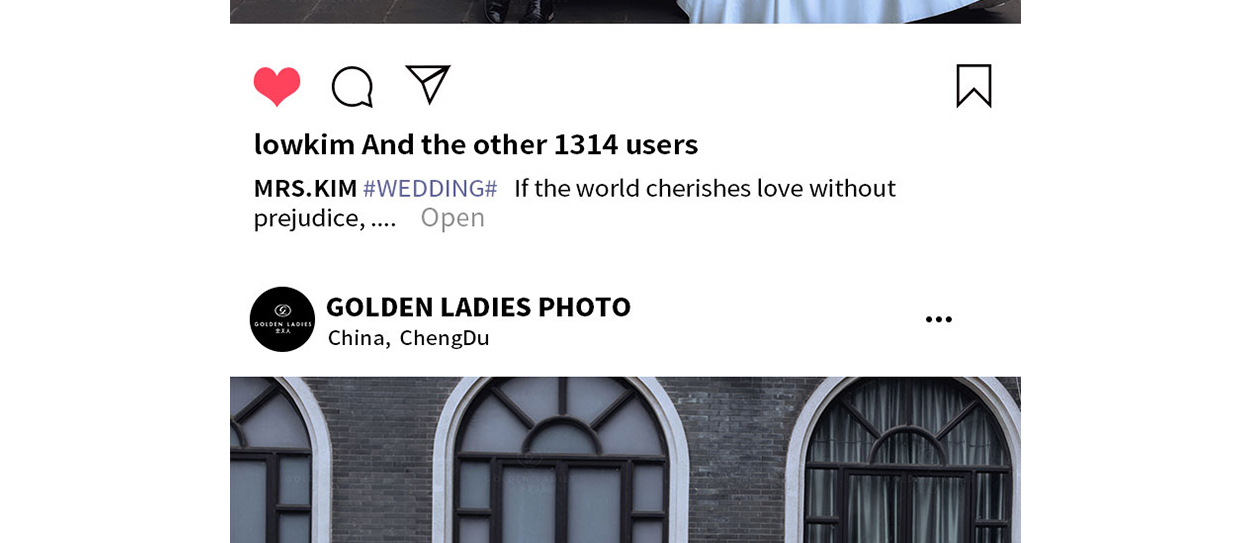
Task: Tap the middle arched window in photo
Action: point(560,461)
